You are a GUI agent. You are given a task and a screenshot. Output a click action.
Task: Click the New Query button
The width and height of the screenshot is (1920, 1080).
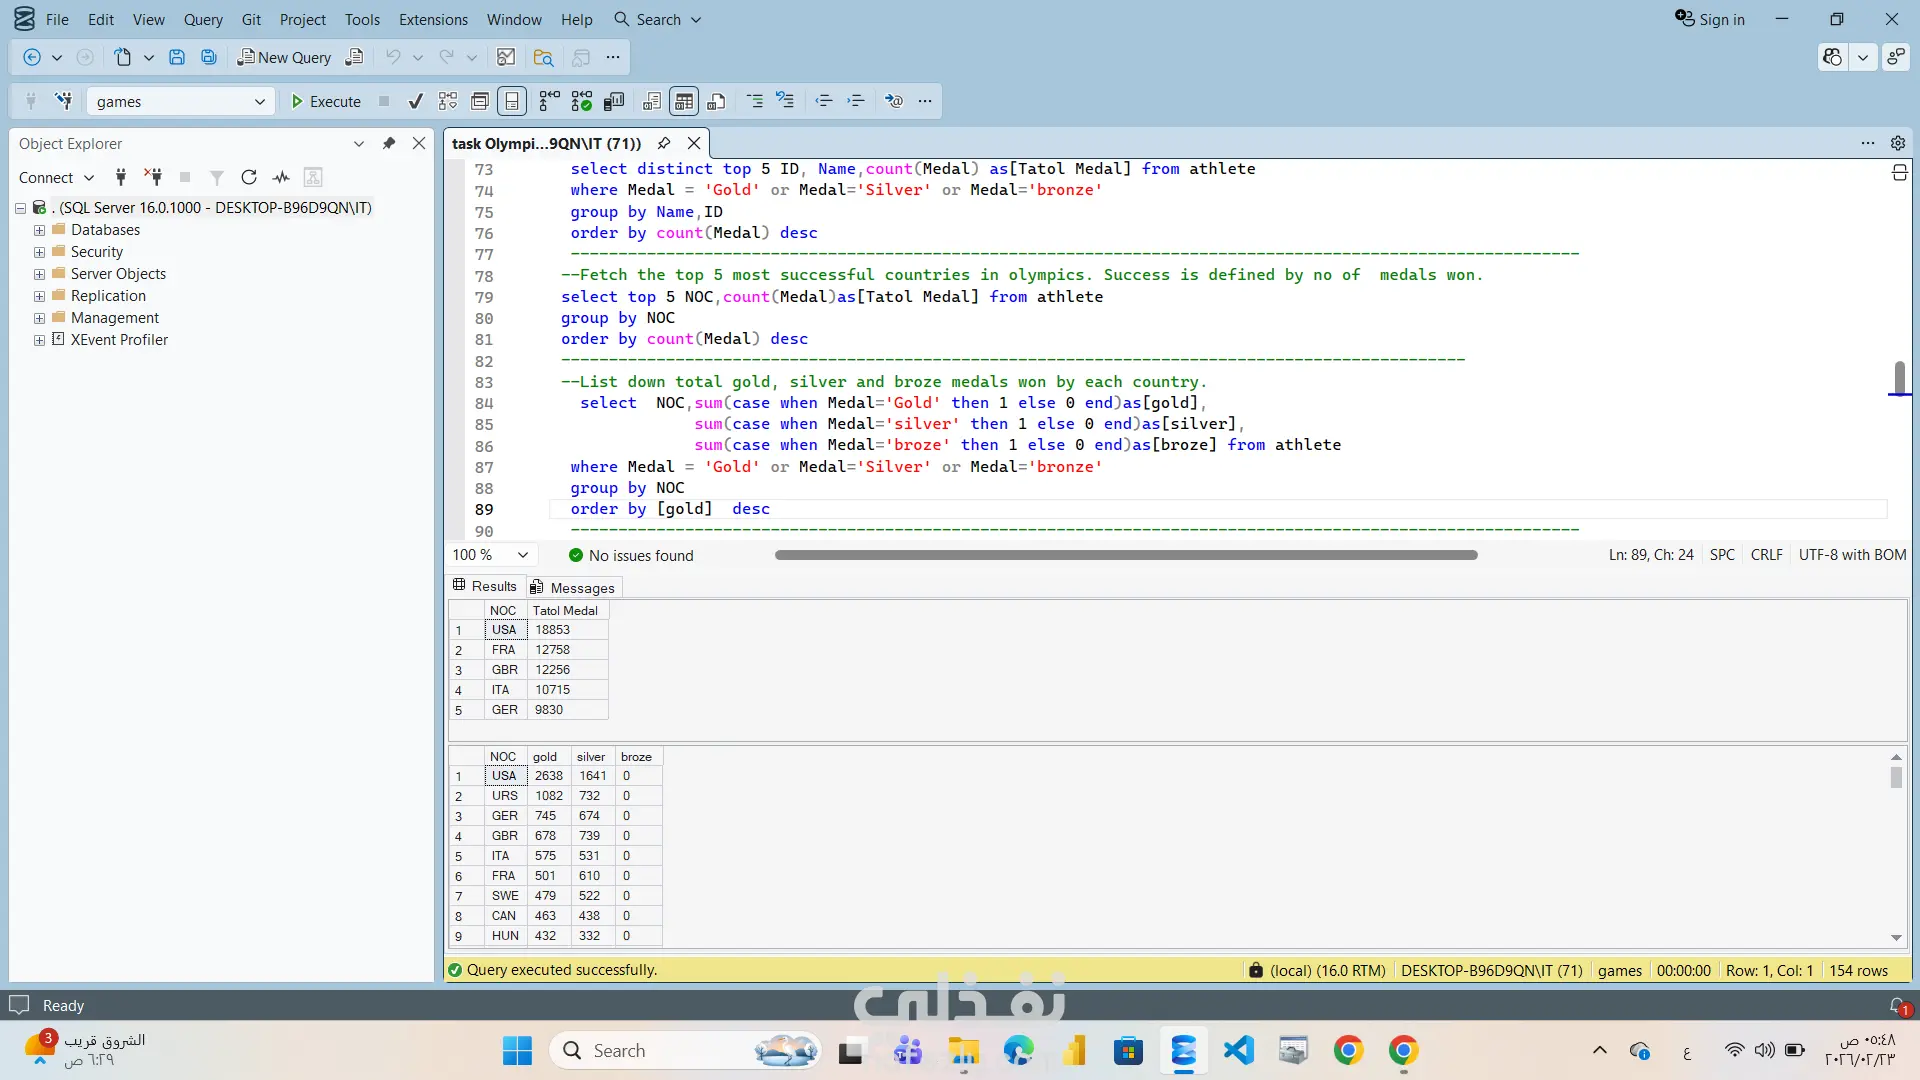click(284, 57)
